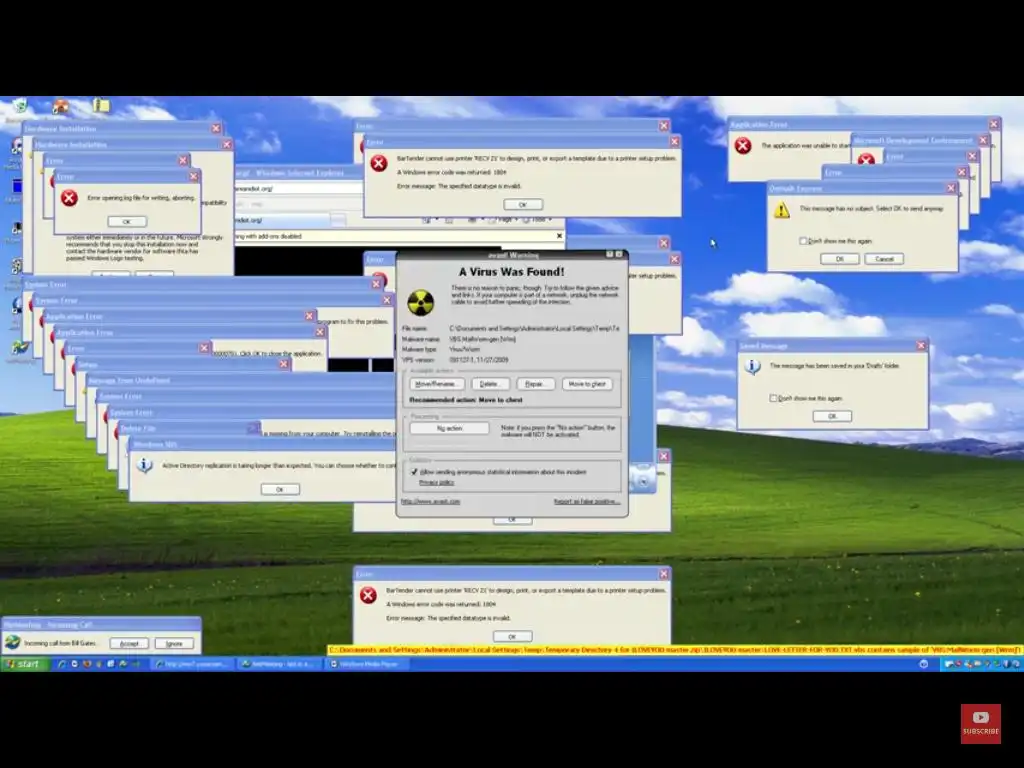Open the http://www.avast.com link
Viewport: 1024px width, 768px height.
[430, 502]
